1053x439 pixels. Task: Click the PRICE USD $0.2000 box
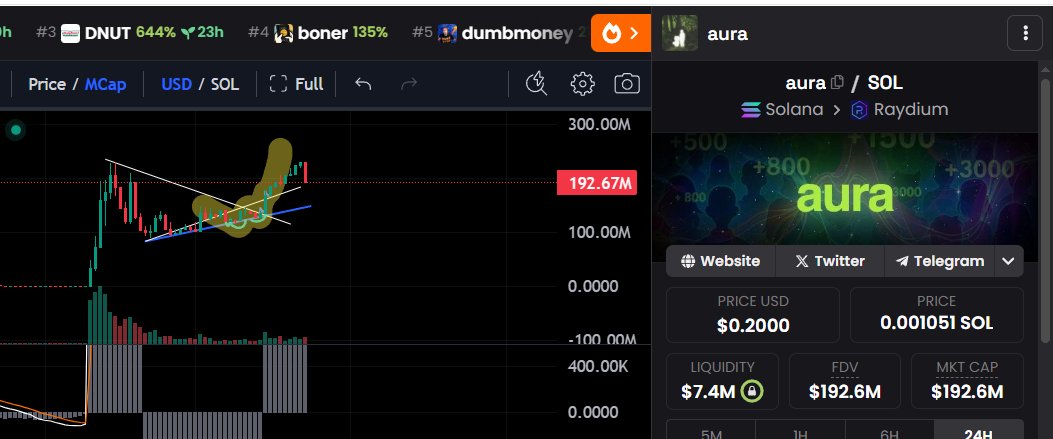752,315
